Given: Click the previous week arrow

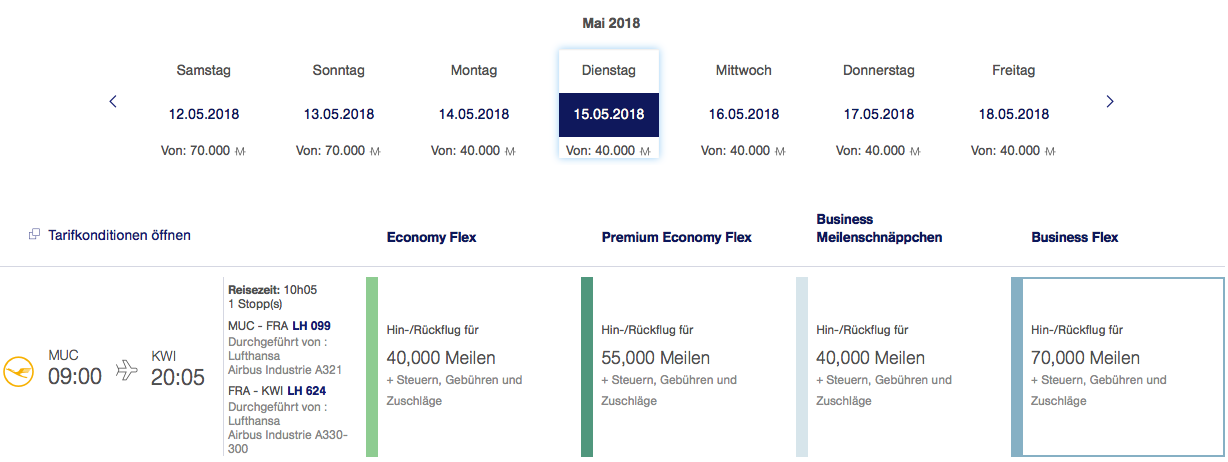Looking at the screenshot, I should coord(113,101).
